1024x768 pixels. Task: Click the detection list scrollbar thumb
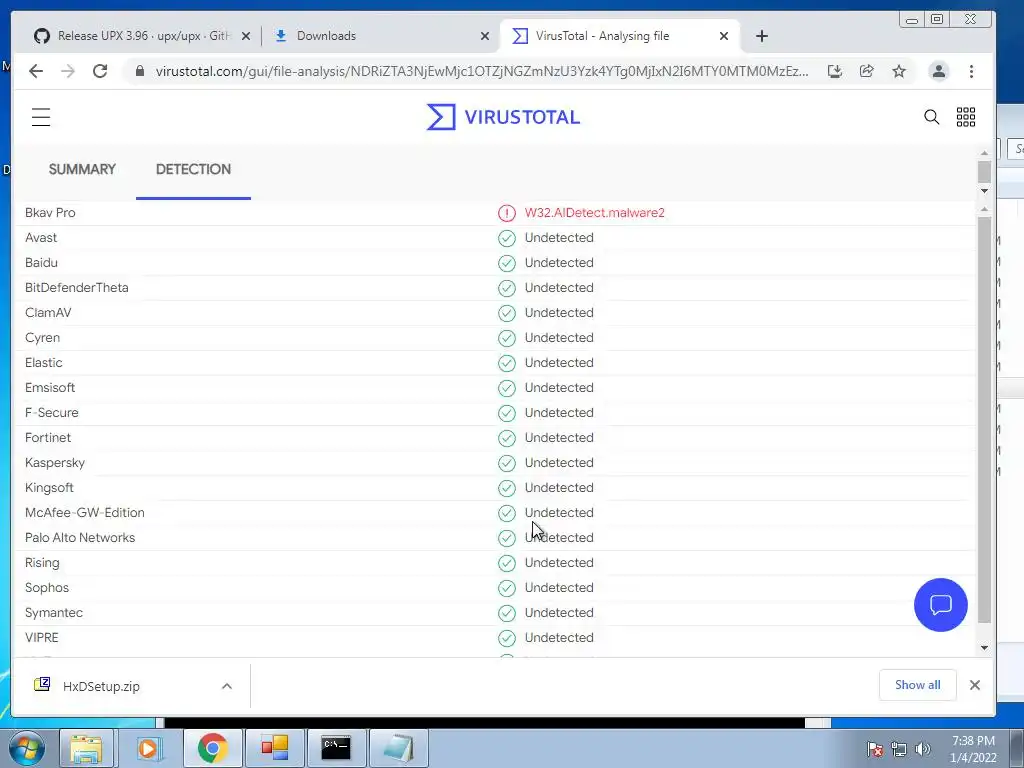point(985,419)
